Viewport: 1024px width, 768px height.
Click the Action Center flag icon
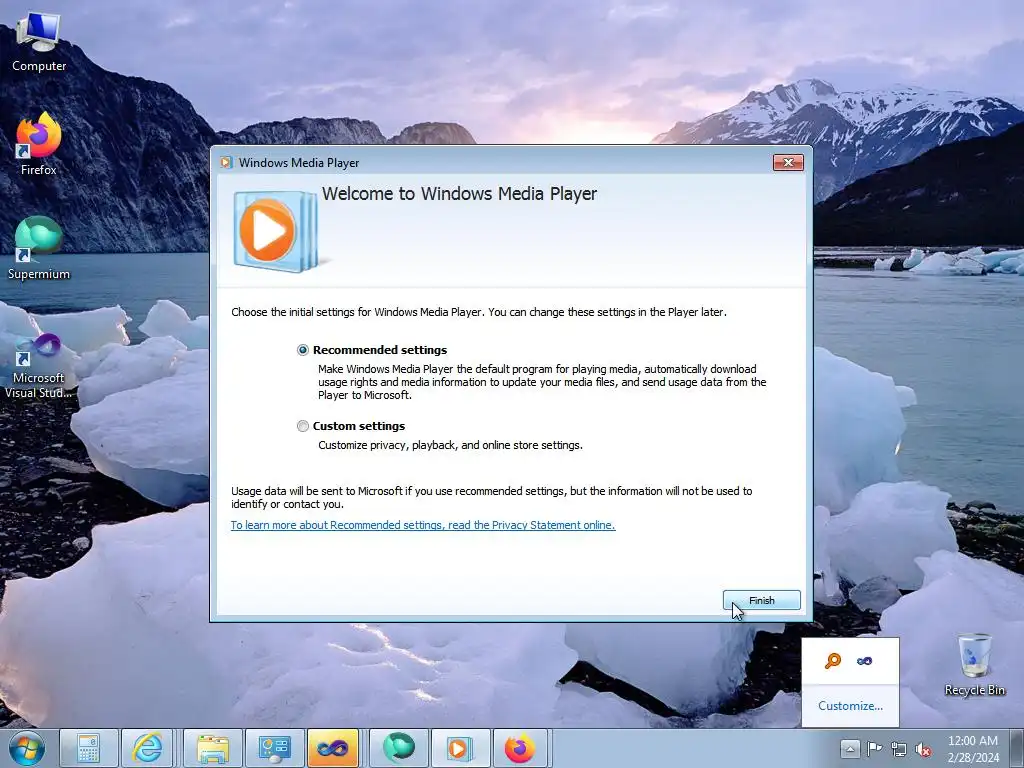874,748
